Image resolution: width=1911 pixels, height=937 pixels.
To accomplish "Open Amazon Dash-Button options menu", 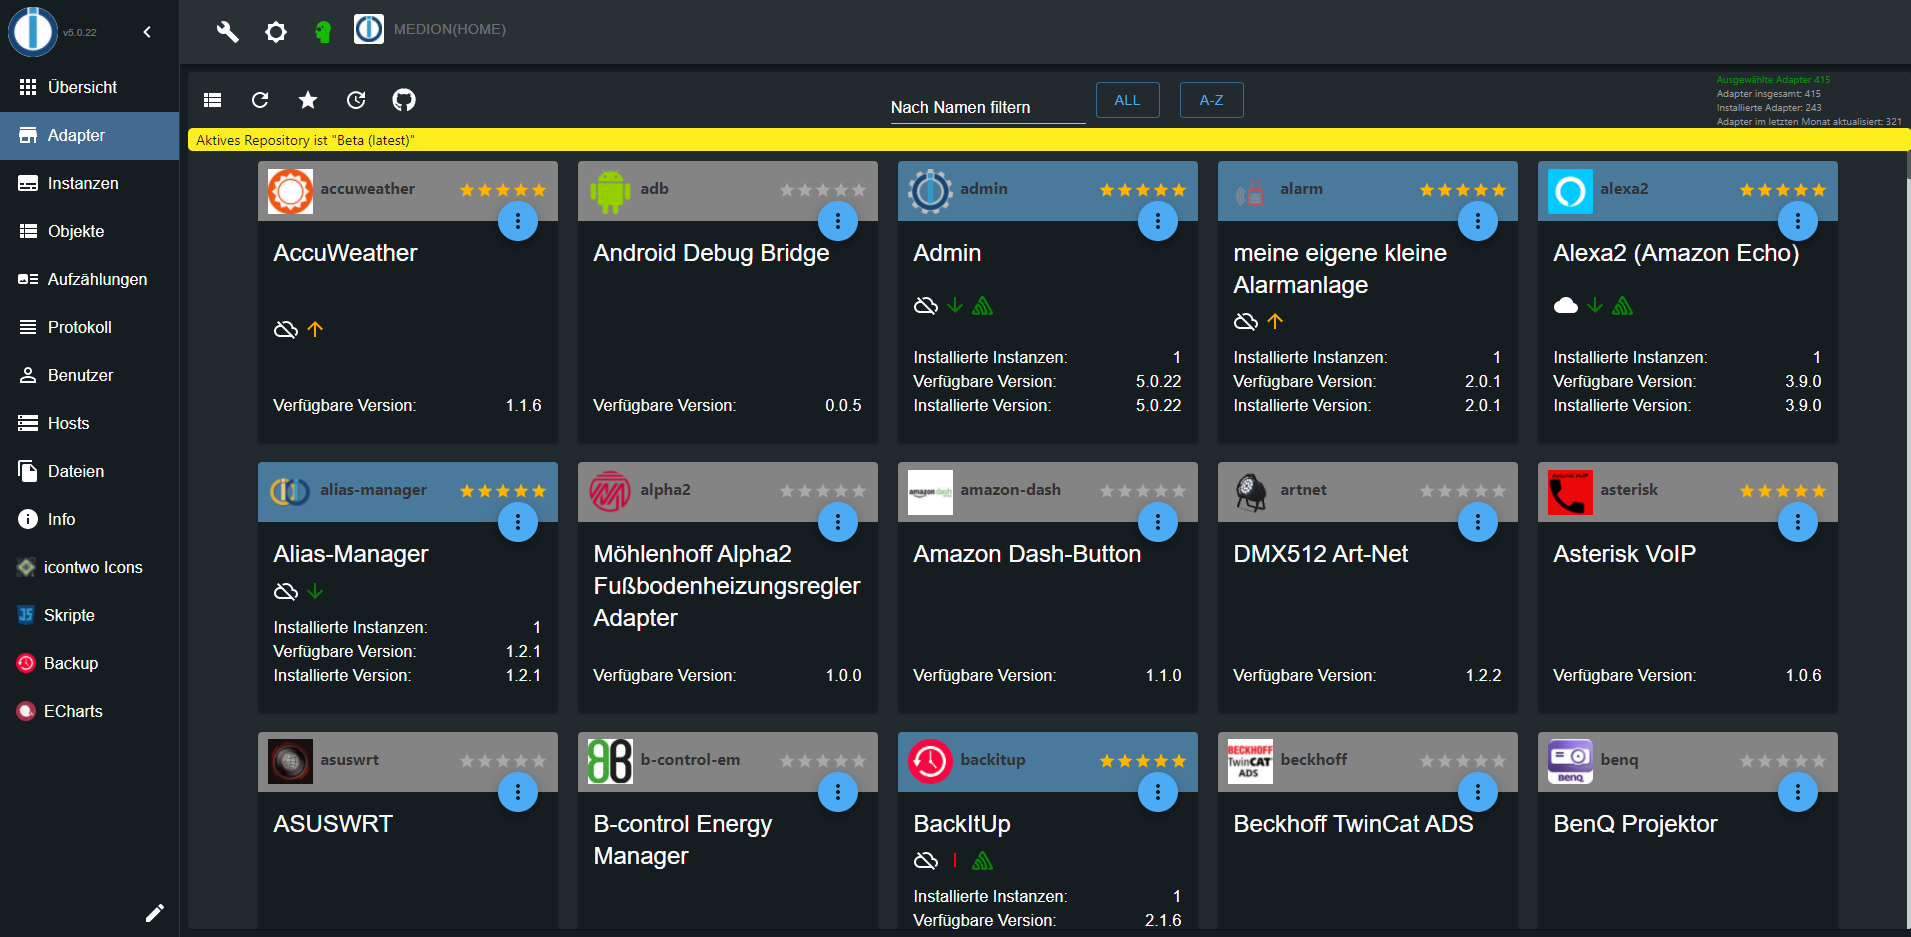I will [1158, 522].
